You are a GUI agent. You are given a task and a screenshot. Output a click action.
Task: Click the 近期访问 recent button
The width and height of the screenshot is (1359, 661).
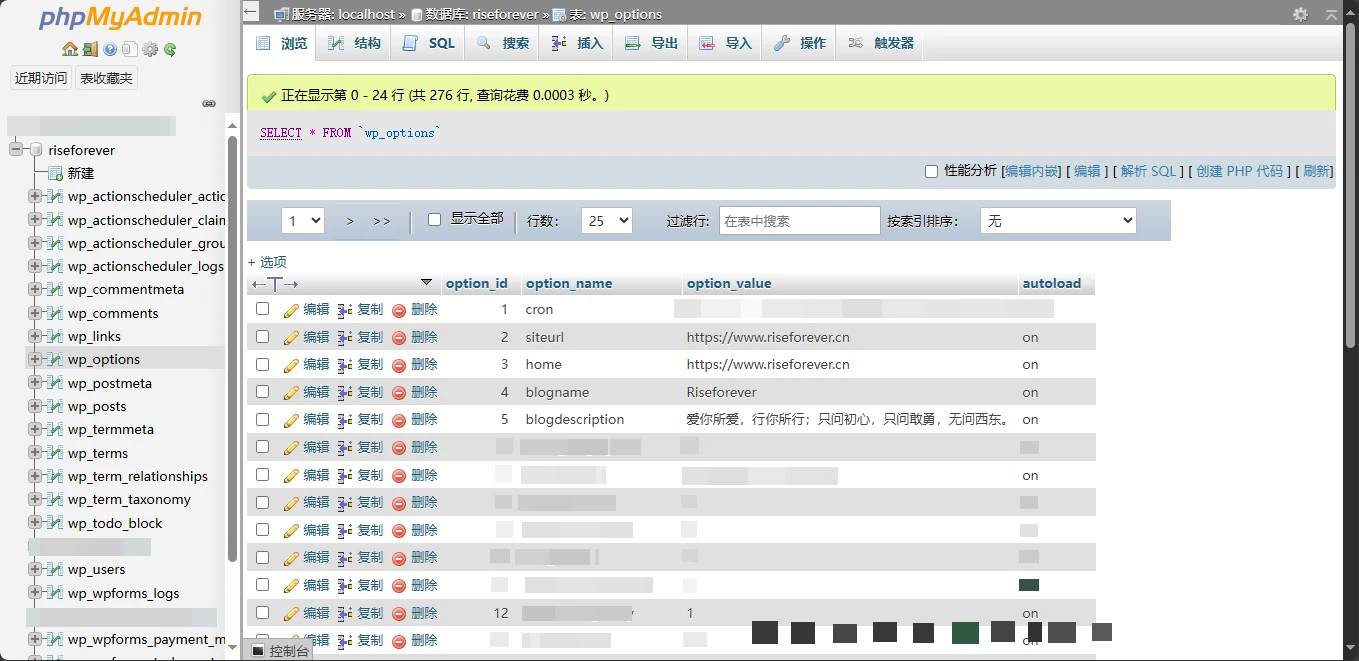coord(41,78)
